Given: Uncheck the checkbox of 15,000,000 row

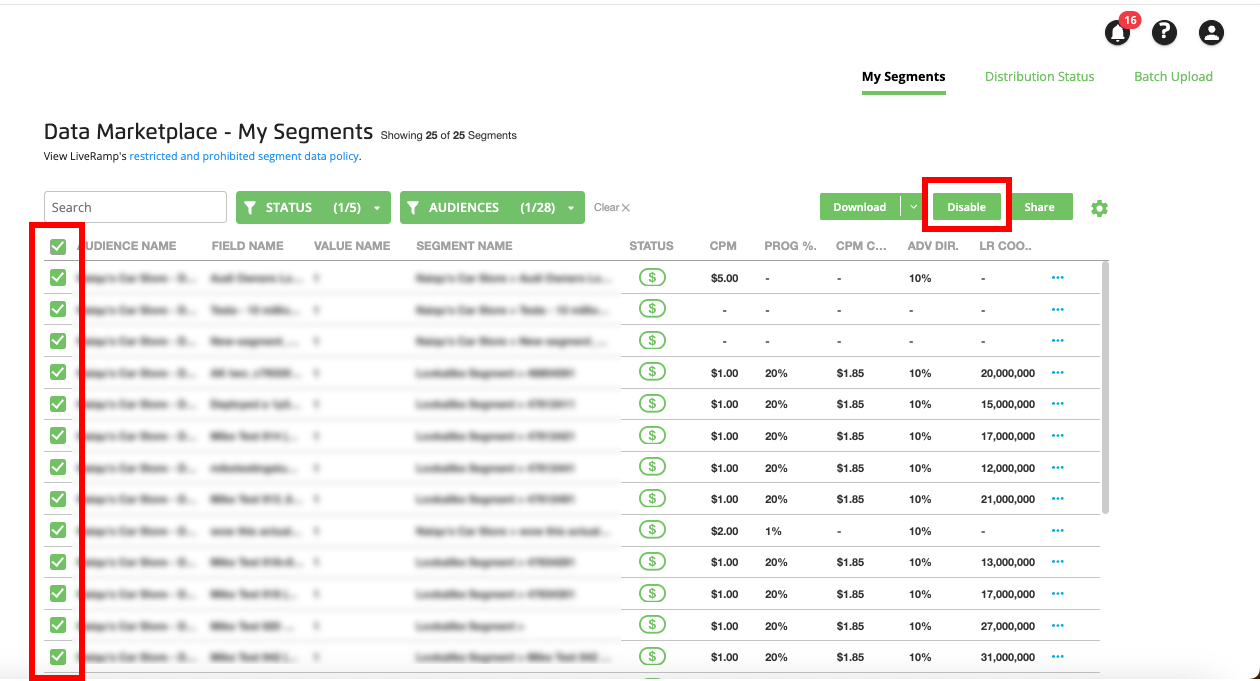Looking at the screenshot, I should coord(58,404).
